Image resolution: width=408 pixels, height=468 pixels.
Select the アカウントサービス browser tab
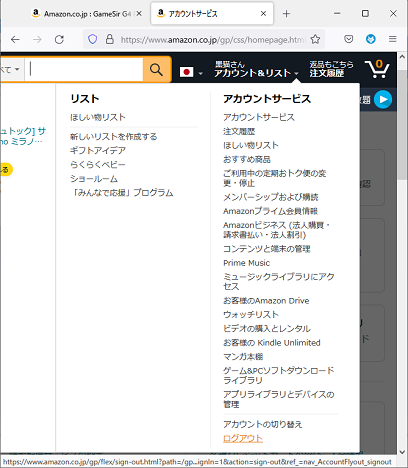pyautogui.click(x=212, y=14)
